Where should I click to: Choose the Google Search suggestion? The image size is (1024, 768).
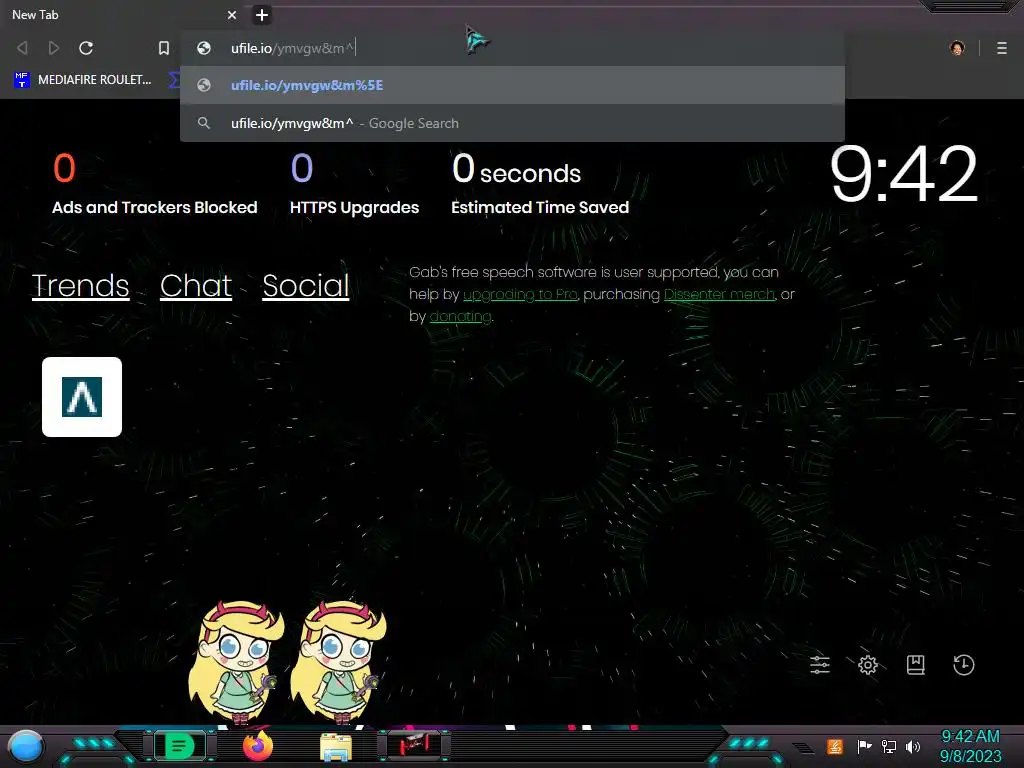click(512, 123)
